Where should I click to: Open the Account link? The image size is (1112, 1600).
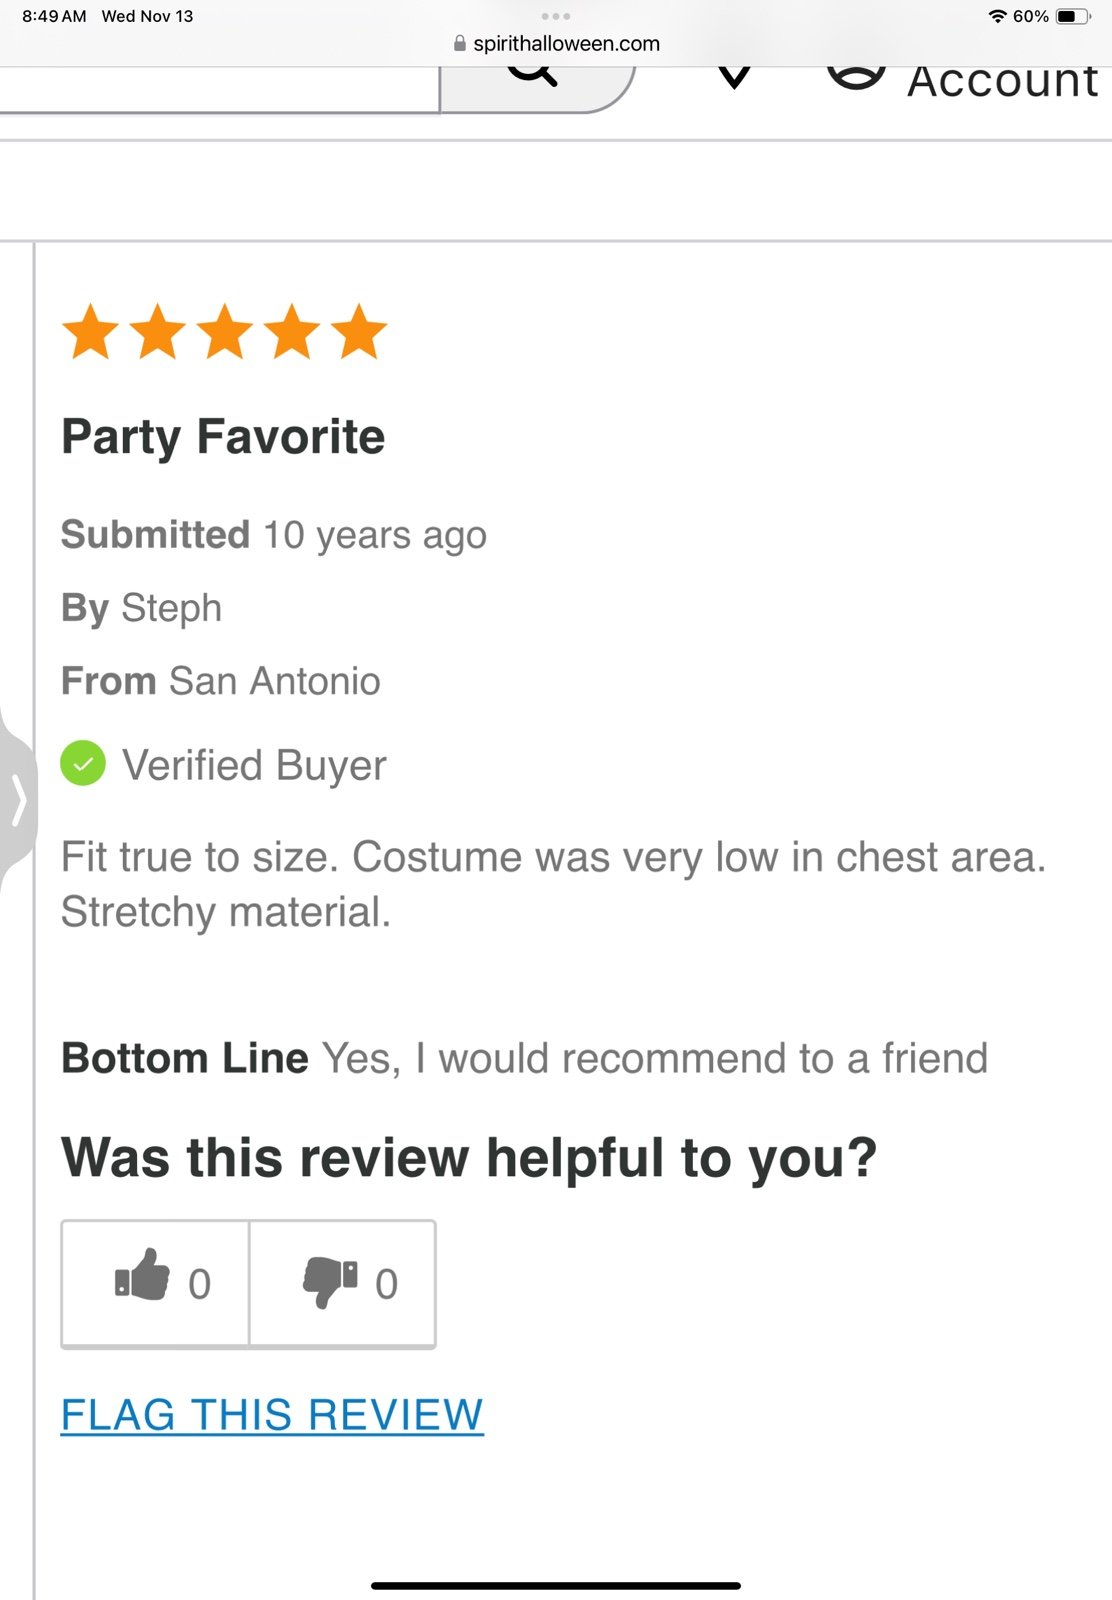[x=1002, y=82]
